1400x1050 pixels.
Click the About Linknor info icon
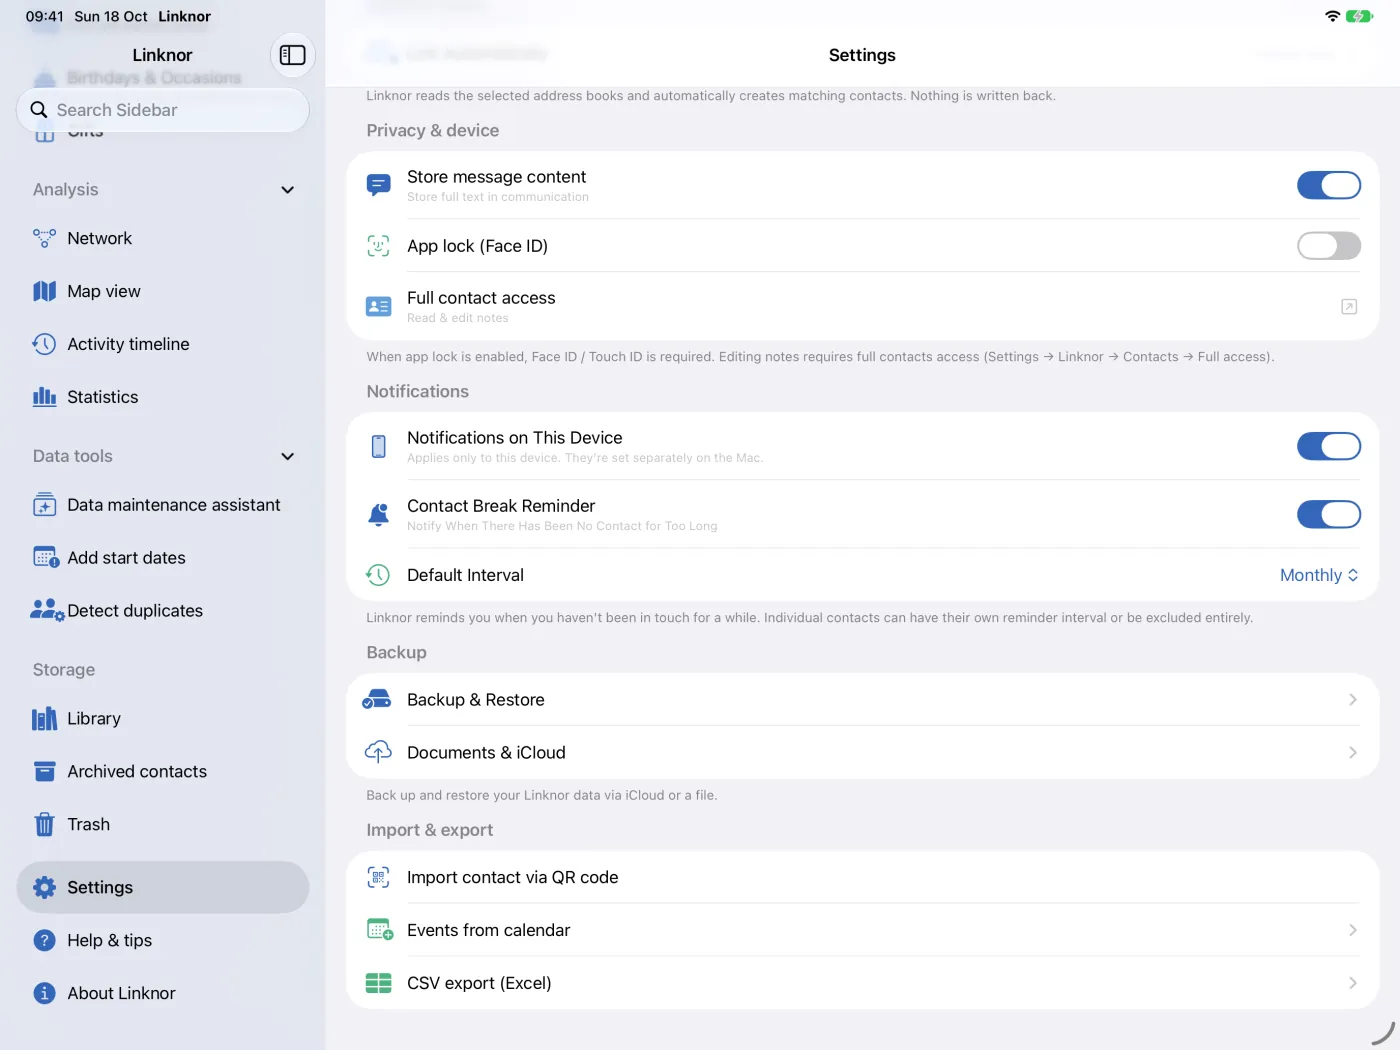[x=44, y=993]
